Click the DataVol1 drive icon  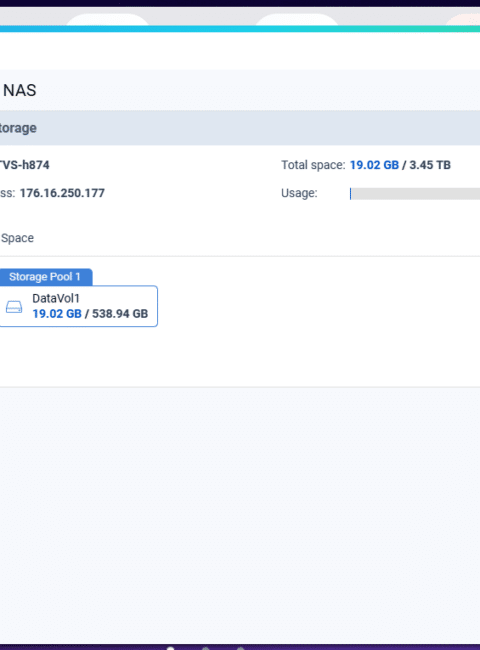(14, 307)
